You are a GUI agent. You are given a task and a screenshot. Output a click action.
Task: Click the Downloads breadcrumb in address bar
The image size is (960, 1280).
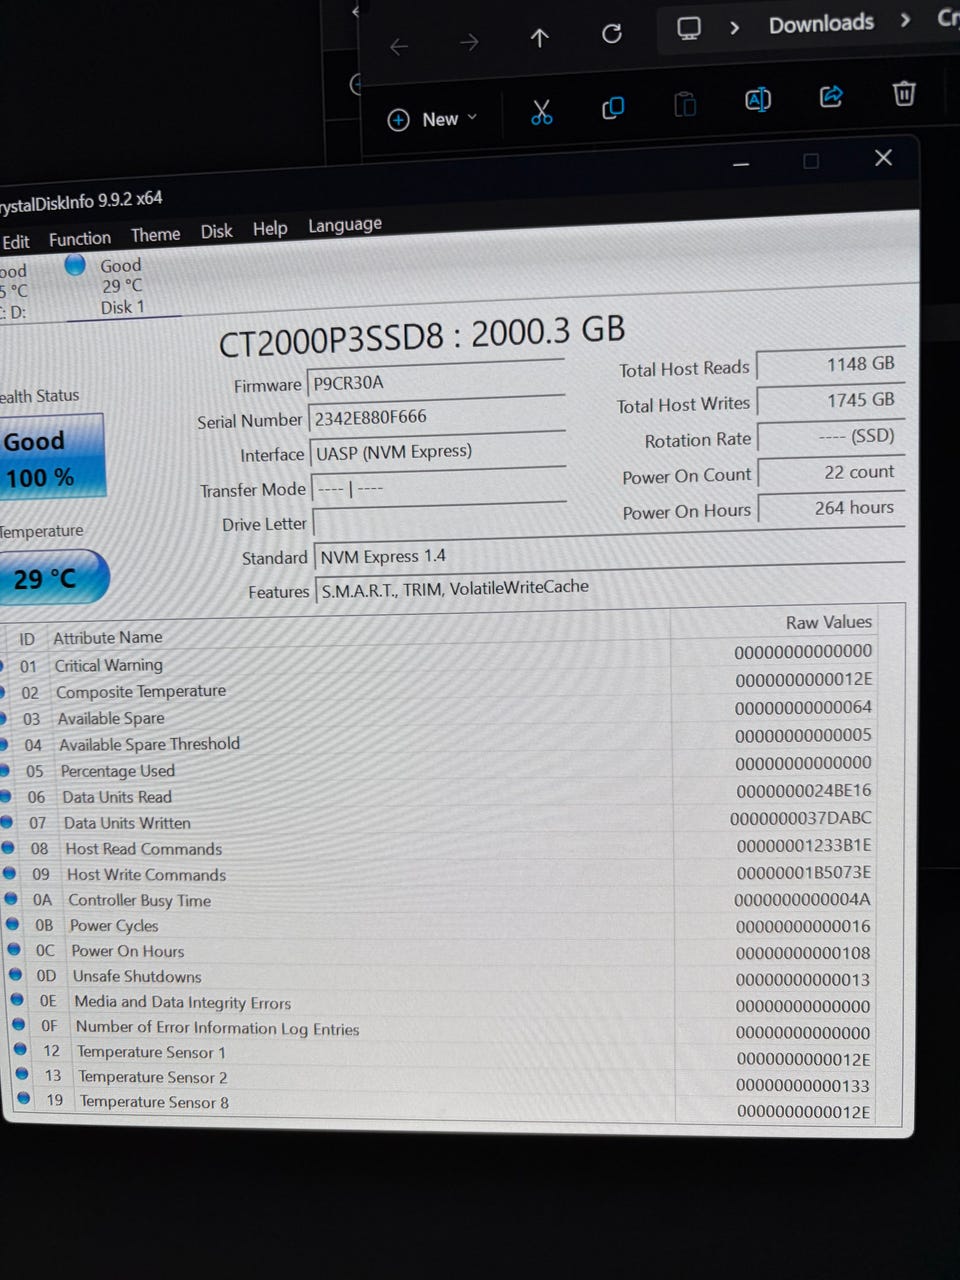(821, 23)
